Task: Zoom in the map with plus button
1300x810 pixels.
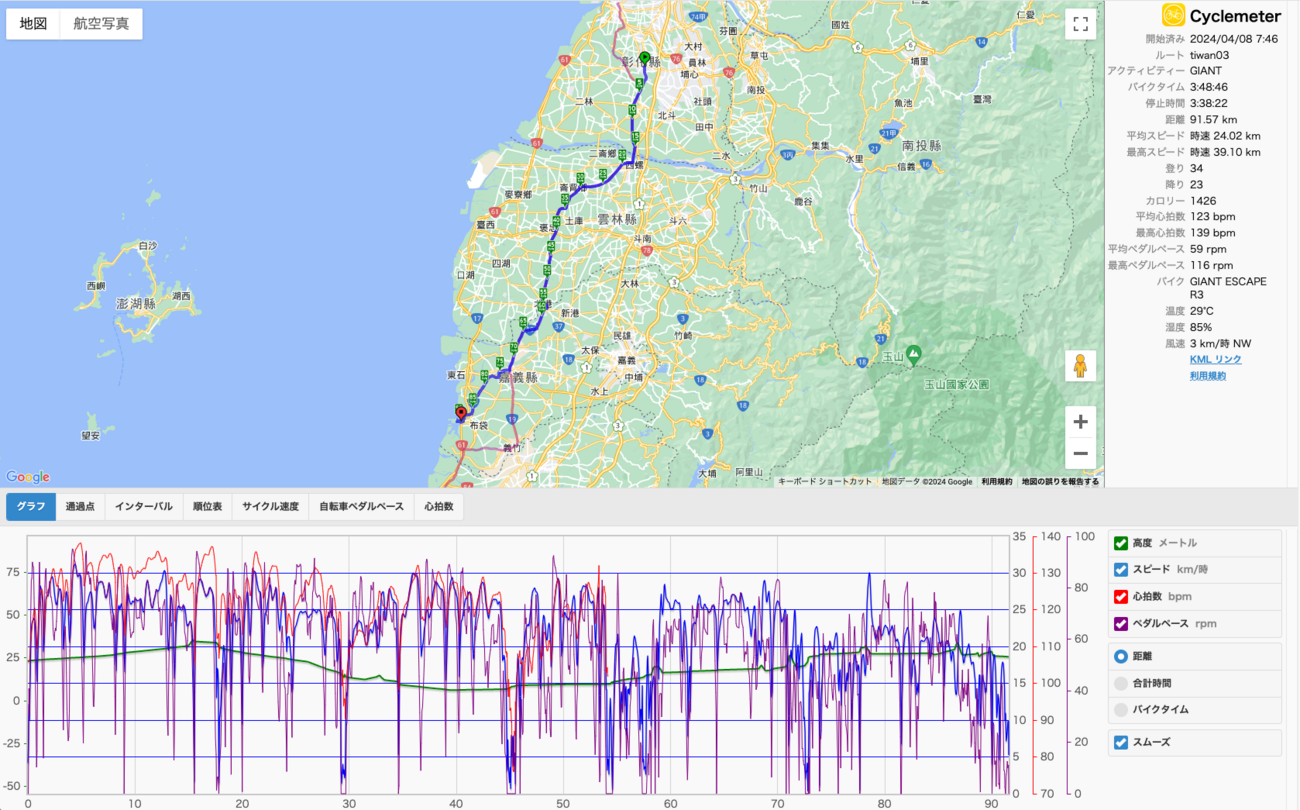Action: pos(1080,422)
